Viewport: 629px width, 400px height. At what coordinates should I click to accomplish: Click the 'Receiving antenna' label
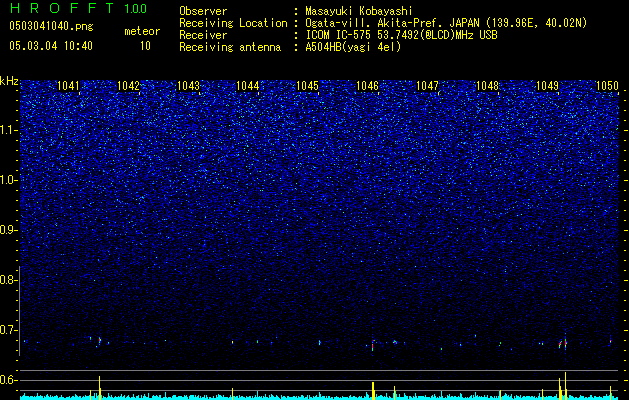point(230,47)
